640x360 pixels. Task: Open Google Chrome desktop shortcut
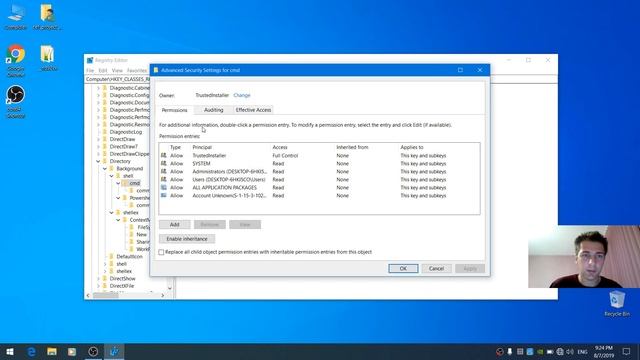(16, 54)
